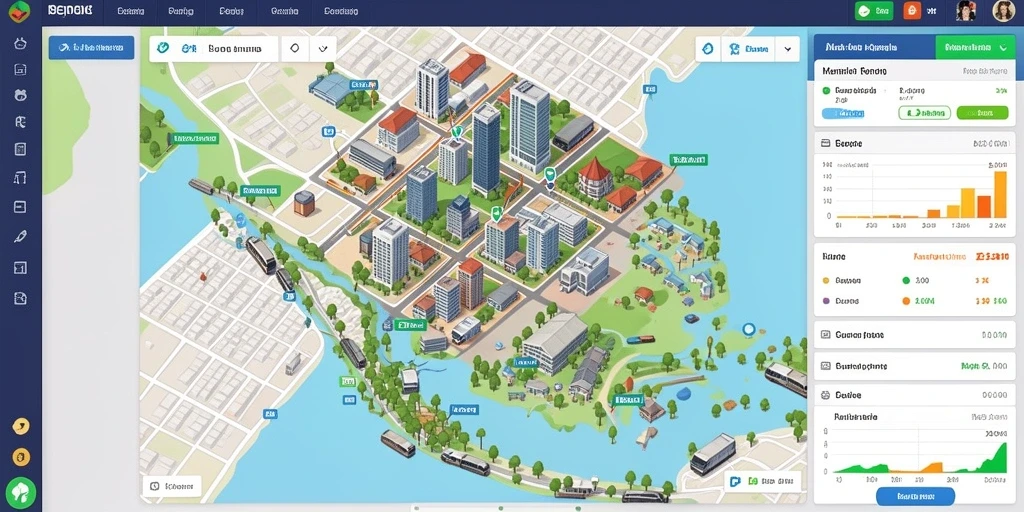Expand the chevron dropdown beside map search bar
The width and height of the screenshot is (1024, 512).
pos(322,48)
